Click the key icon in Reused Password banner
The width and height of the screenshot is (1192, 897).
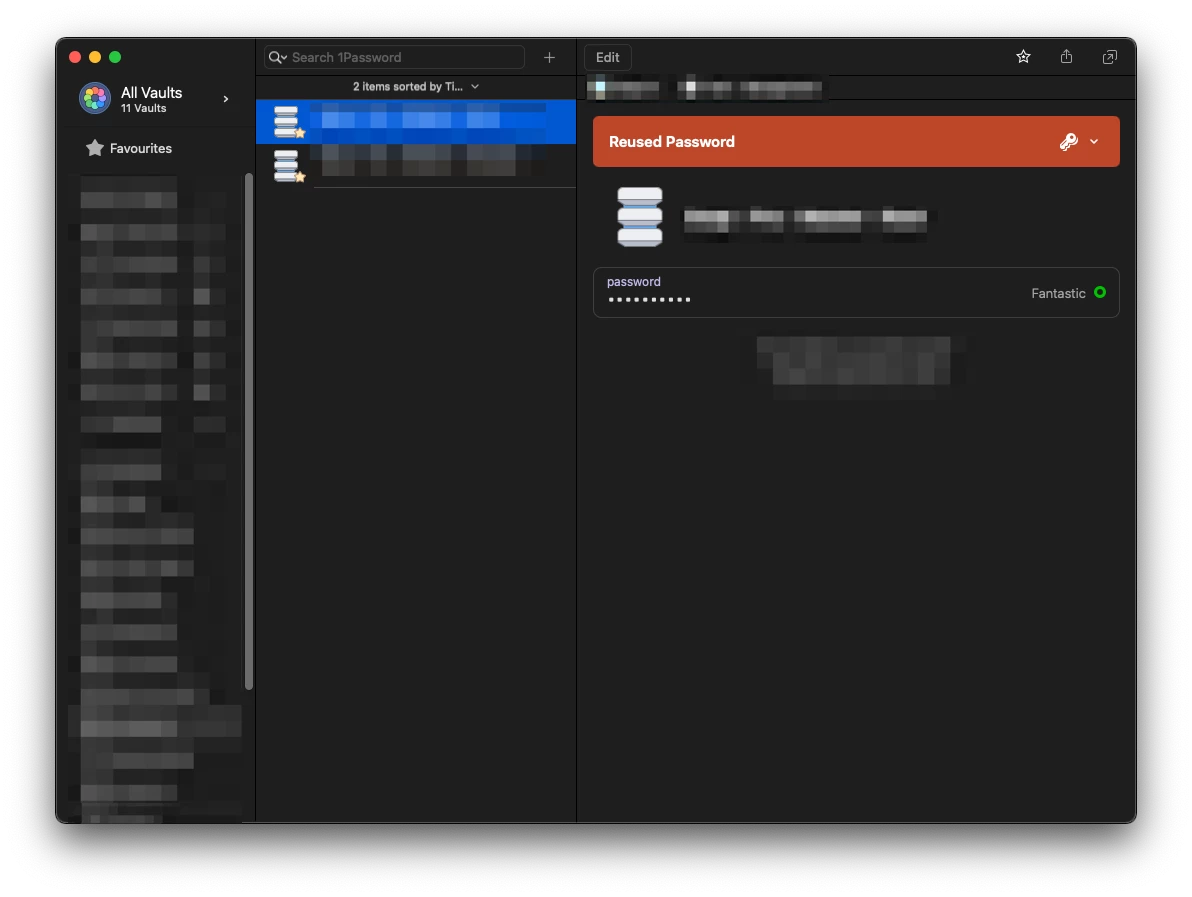click(x=1069, y=141)
